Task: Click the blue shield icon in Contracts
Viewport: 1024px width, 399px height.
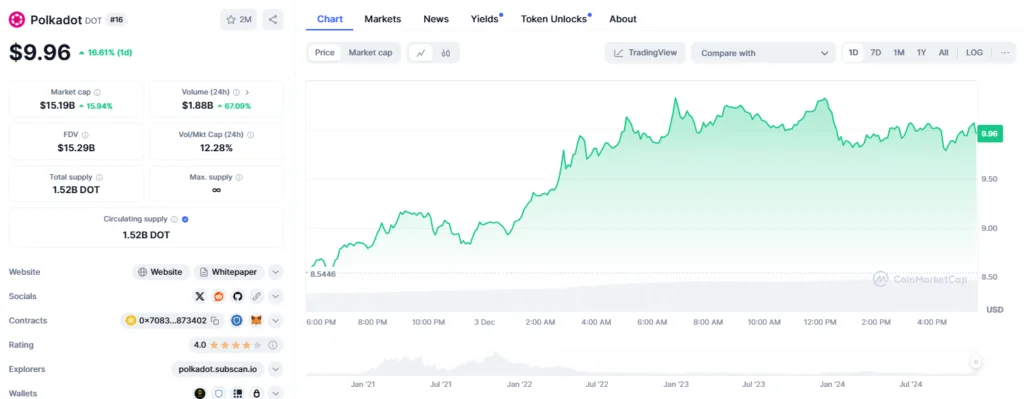Action: click(x=237, y=321)
